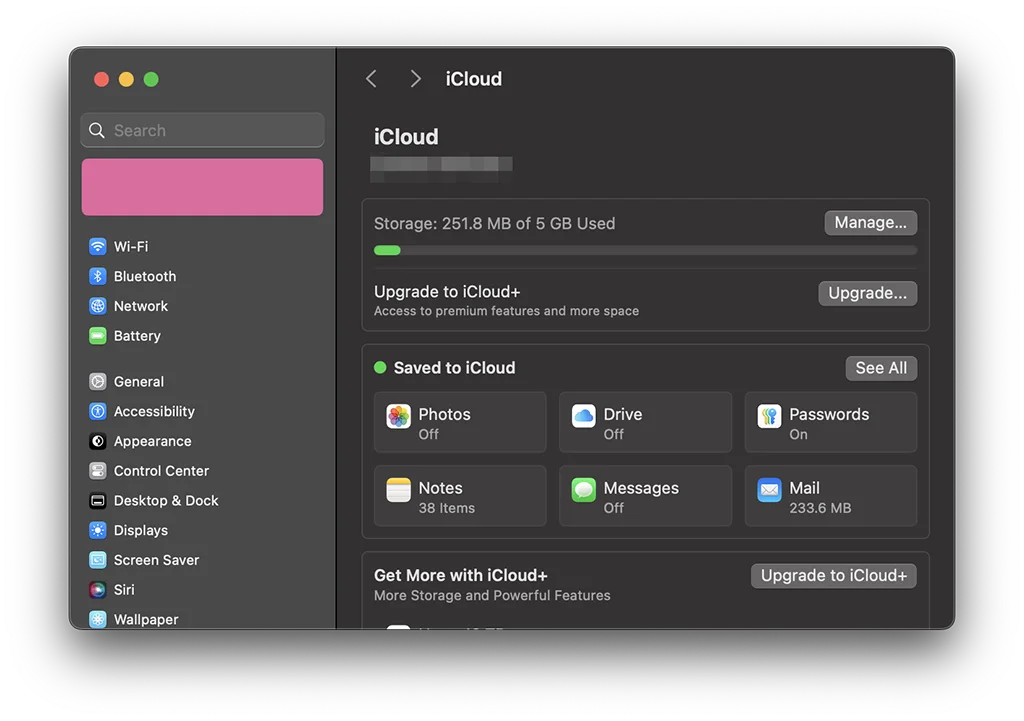Select the Wallpaper icon
This screenshot has height=721, width=1024.
coord(98,619)
